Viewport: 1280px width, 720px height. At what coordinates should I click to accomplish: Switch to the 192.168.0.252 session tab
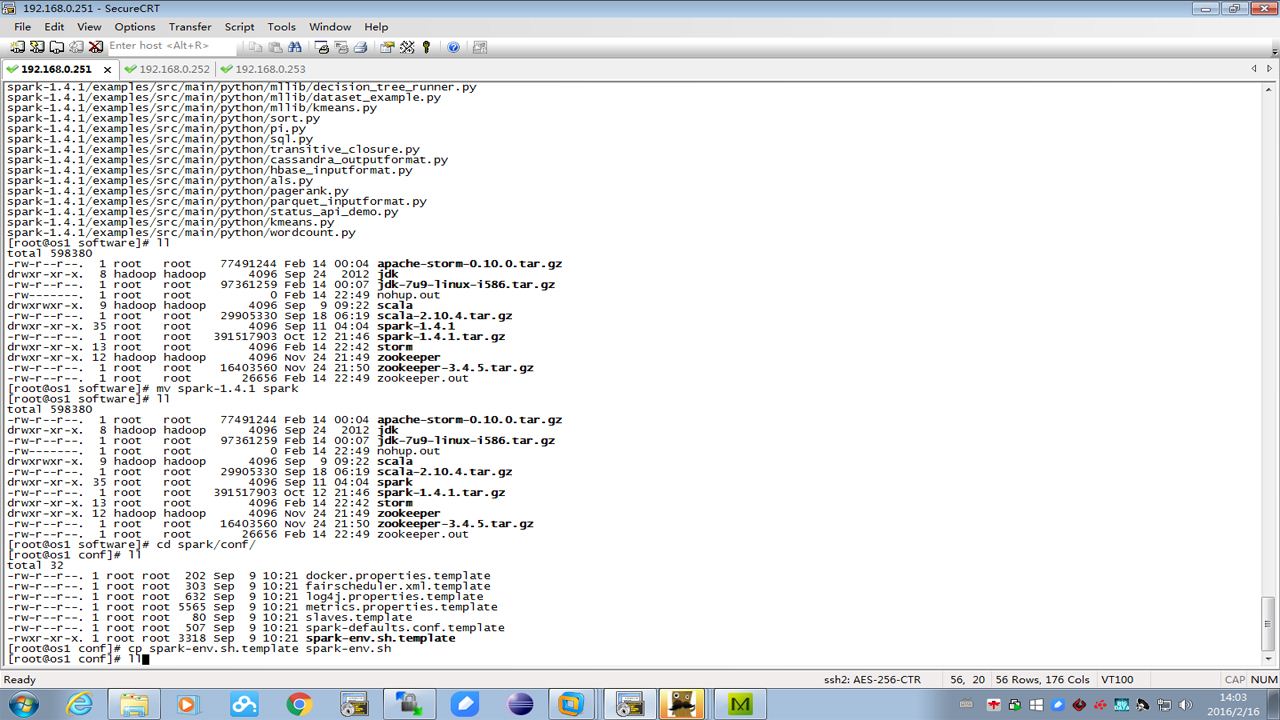166,69
